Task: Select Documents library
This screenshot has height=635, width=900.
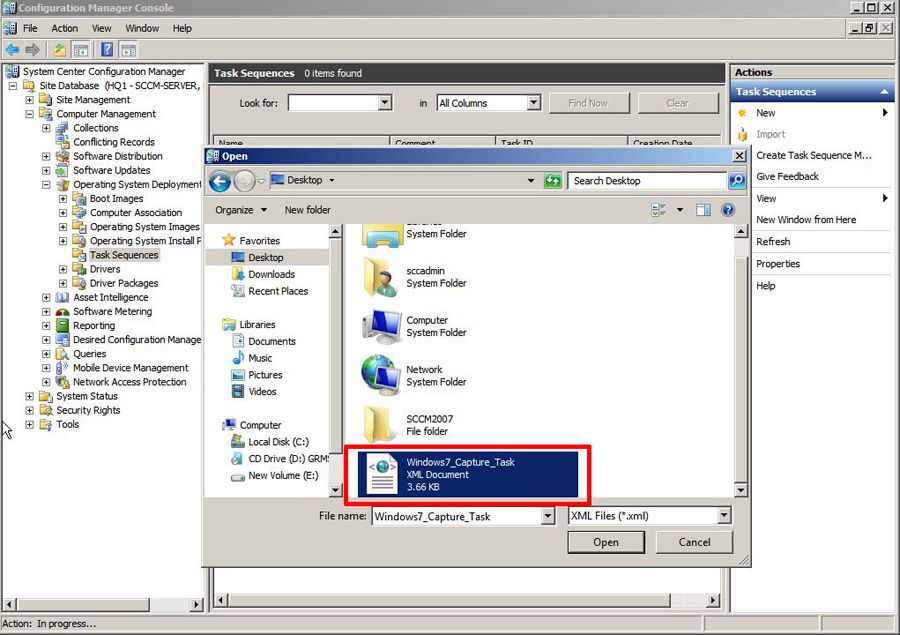Action: (x=271, y=341)
